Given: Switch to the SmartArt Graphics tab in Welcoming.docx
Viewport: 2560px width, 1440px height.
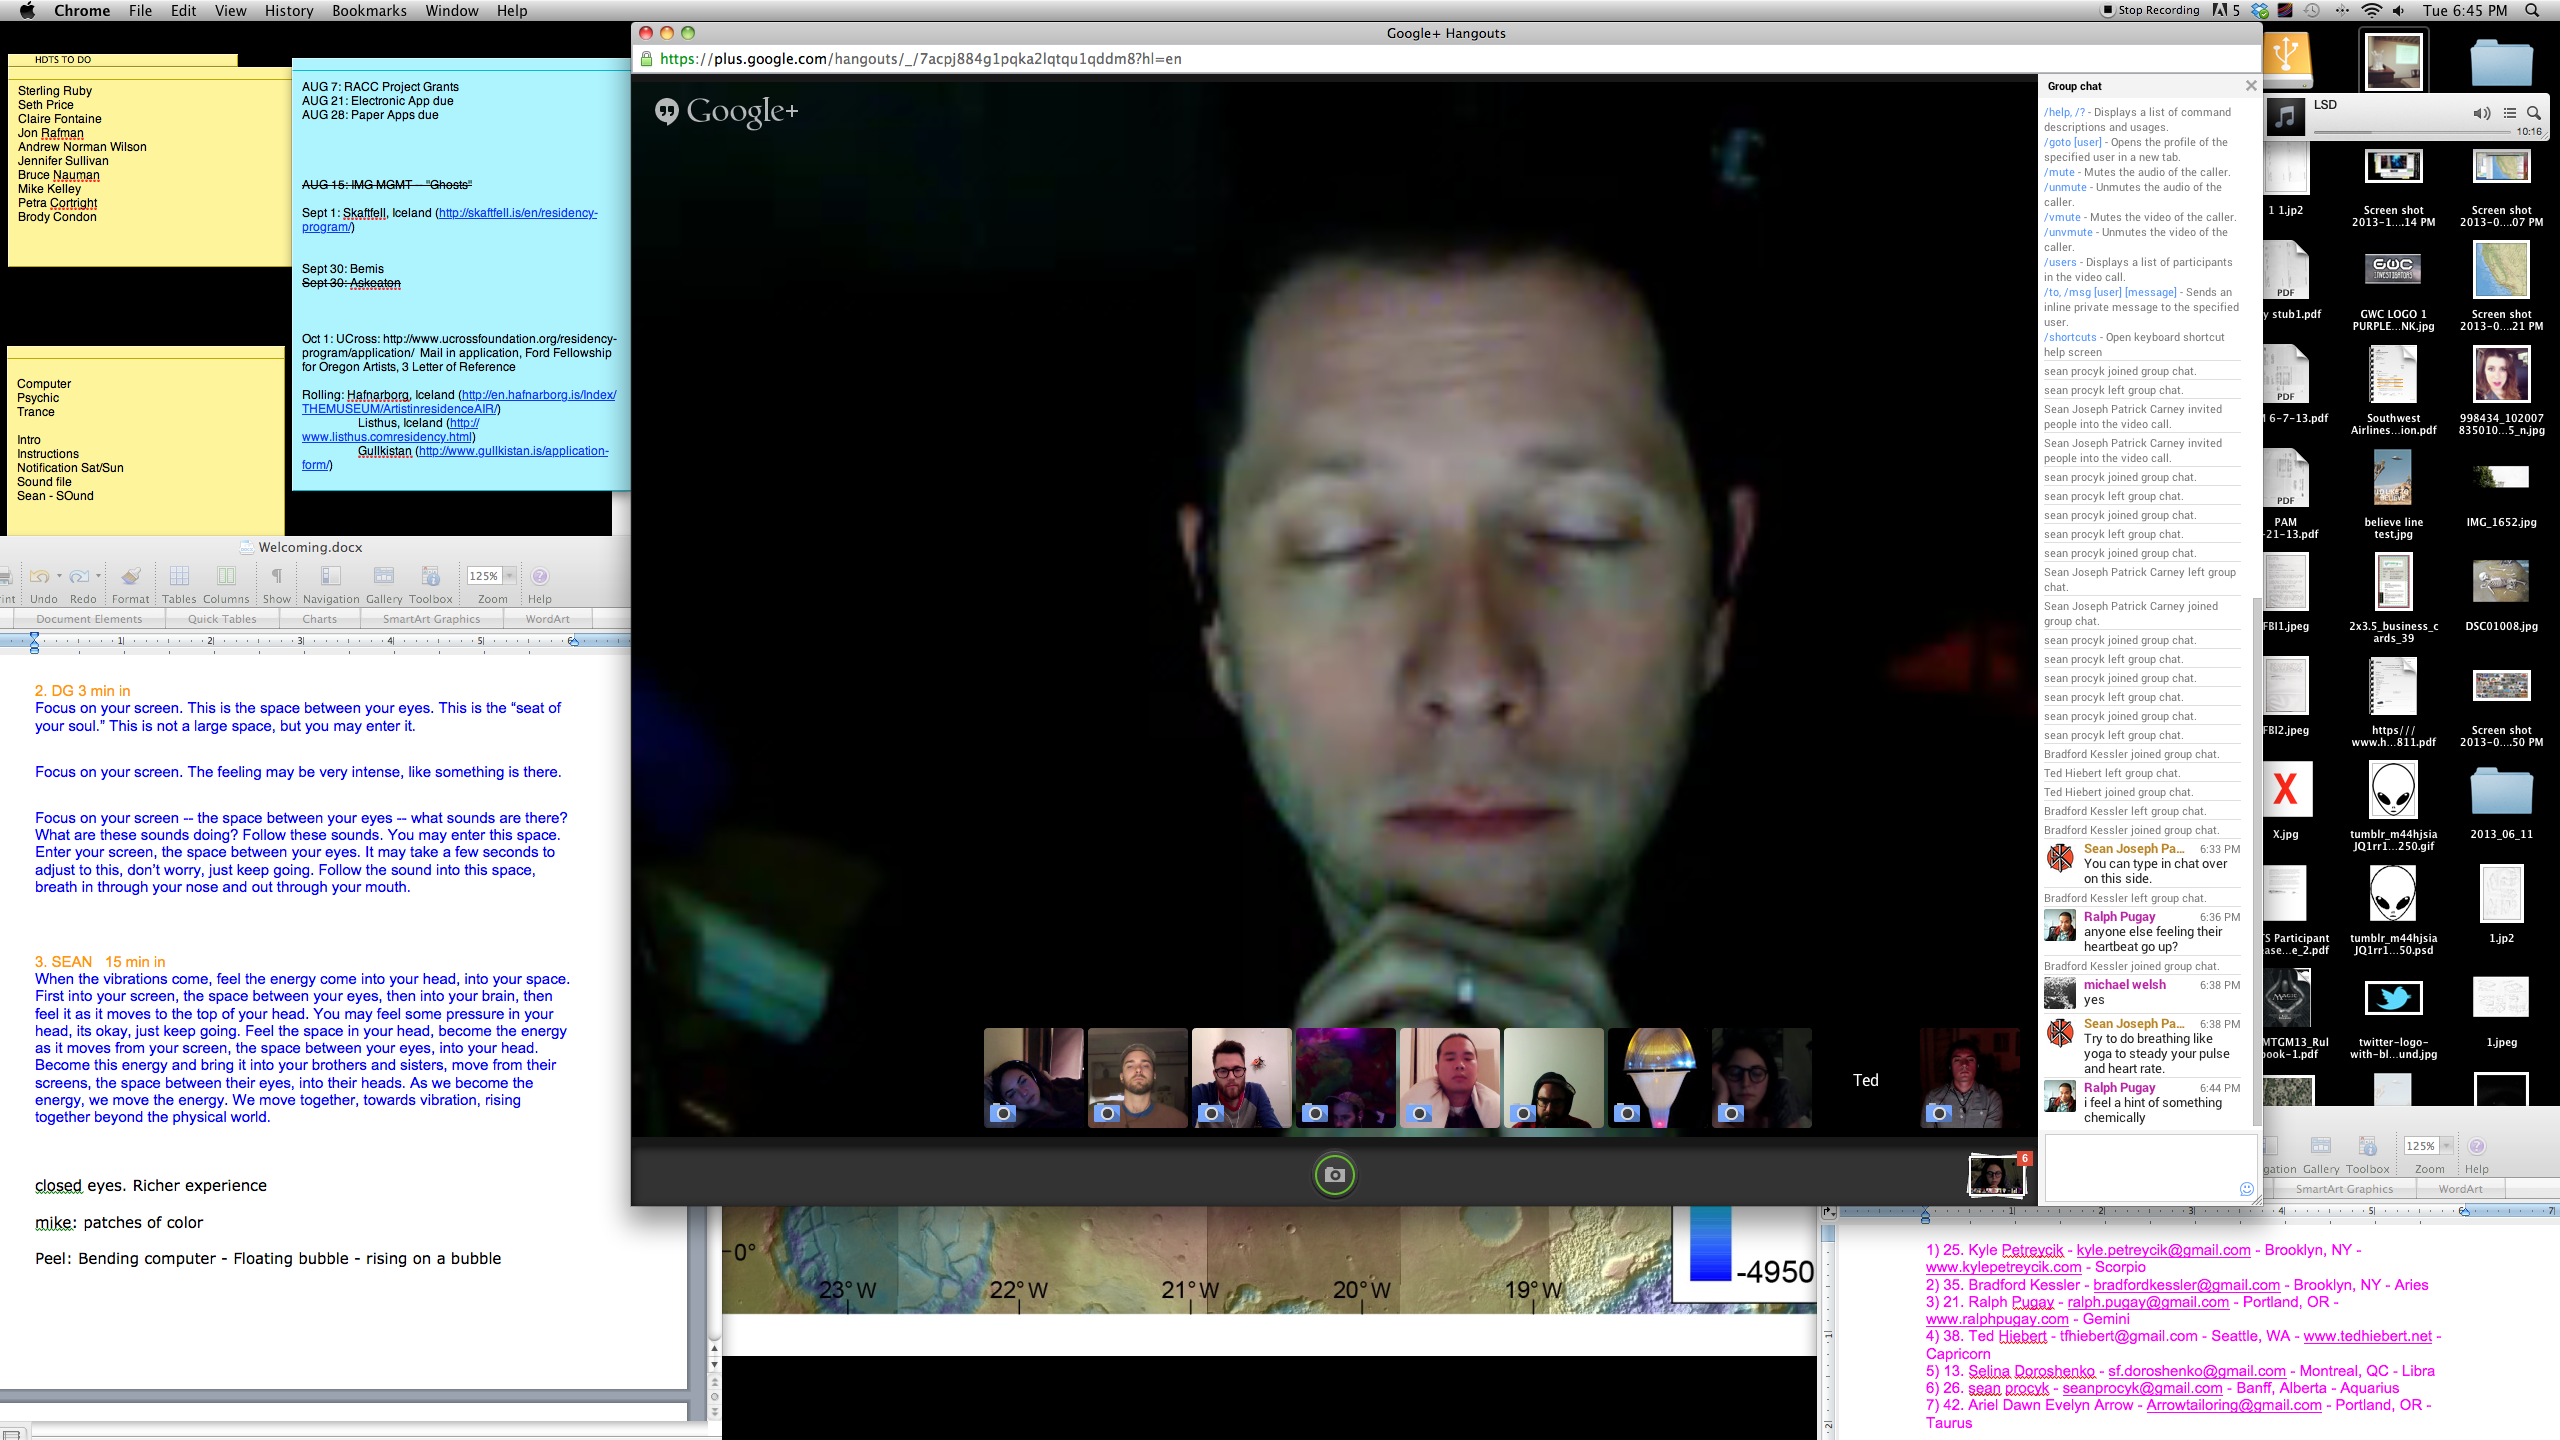Looking at the screenshot, I should click(431, 619).
